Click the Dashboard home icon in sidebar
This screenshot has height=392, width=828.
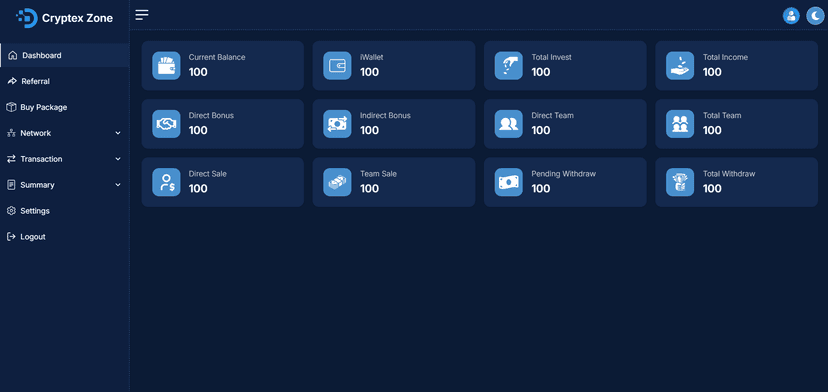(13, 55)
